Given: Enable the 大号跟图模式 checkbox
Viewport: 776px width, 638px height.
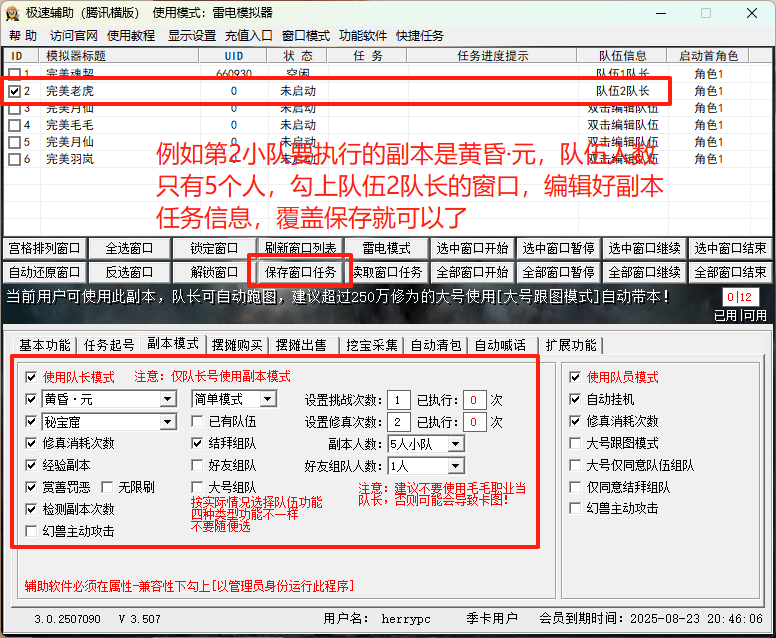Looking at the screenshot, I should coord(575,443).
